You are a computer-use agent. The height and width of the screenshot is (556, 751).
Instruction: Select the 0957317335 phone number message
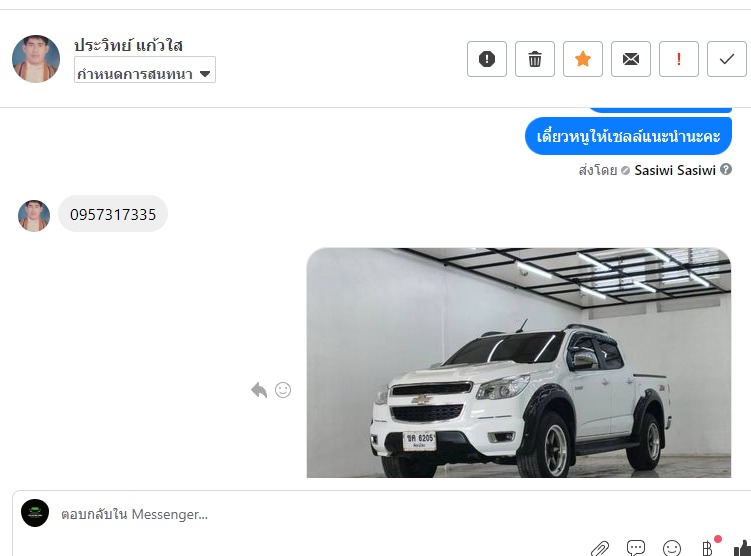click(113, 214)
